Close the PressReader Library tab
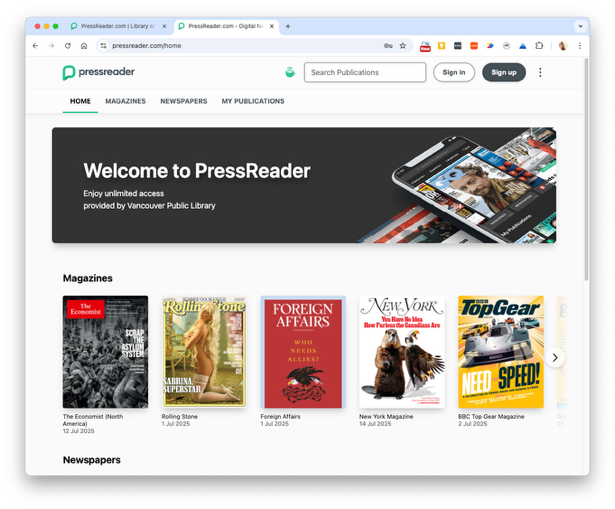 (164, 26)
